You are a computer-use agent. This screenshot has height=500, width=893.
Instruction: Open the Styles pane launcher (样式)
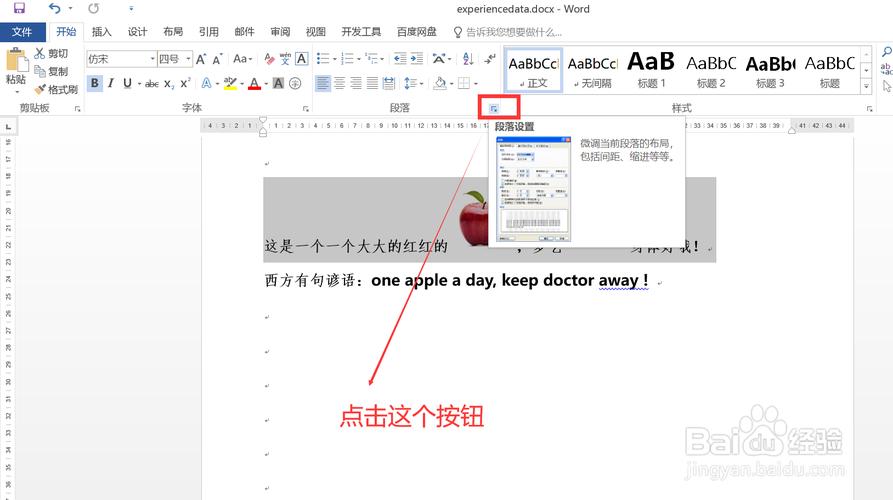click(x=870, y=108)
